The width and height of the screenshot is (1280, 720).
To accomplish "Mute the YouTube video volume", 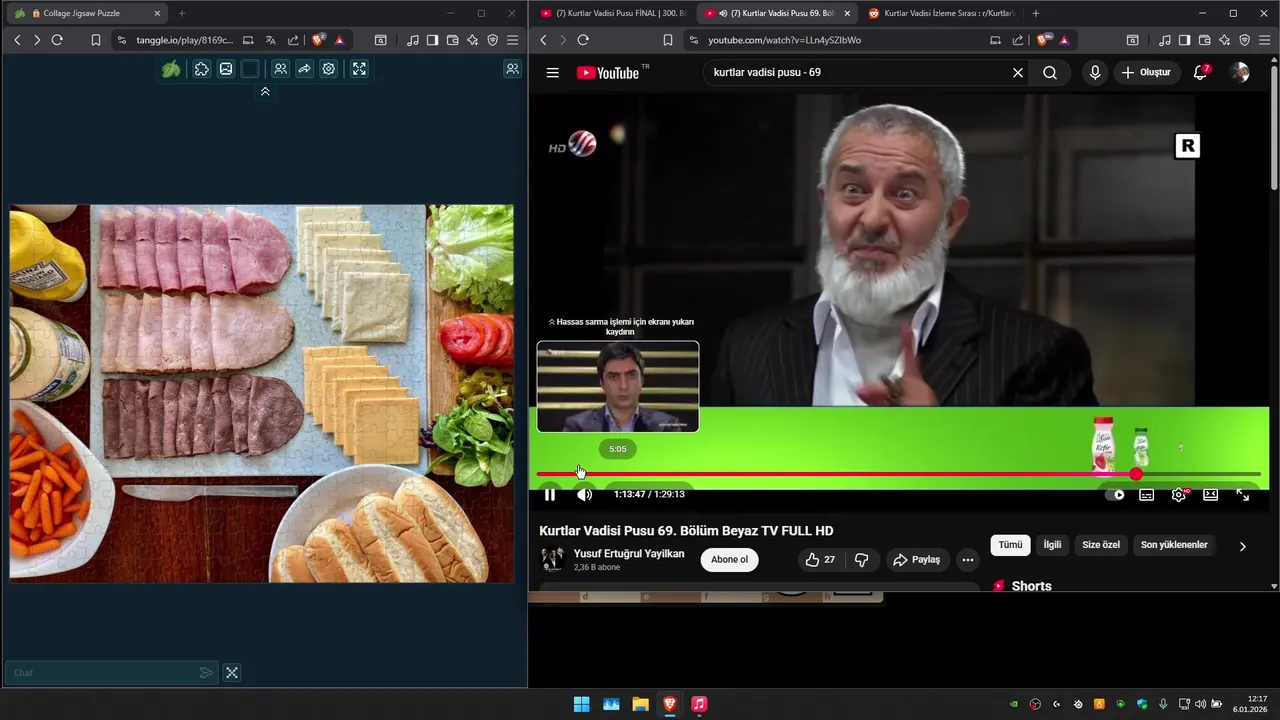I will (585, 494).
